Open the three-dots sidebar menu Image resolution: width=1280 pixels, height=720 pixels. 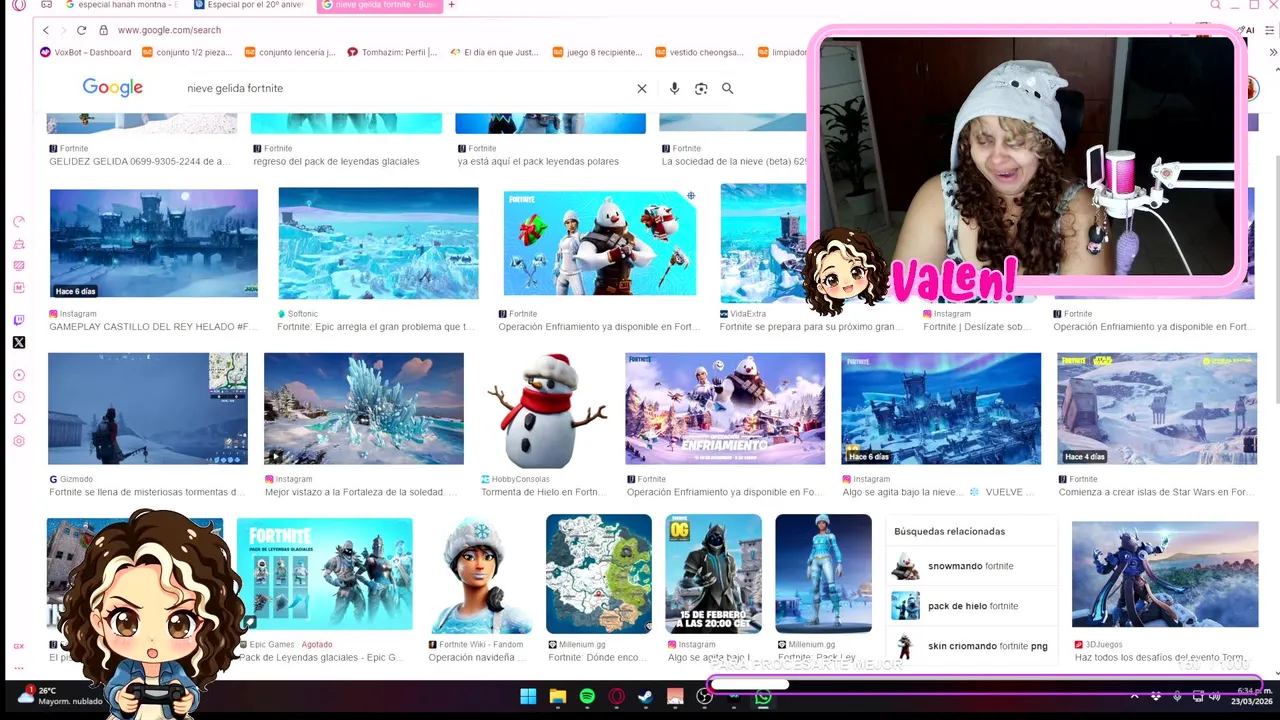coord(19,666)
